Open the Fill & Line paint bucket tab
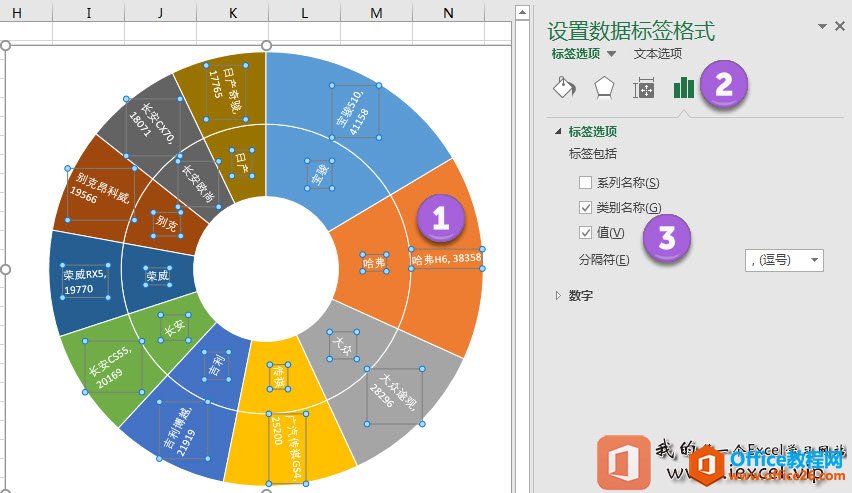This screenshot has height=493, width=852. [565, 87]
